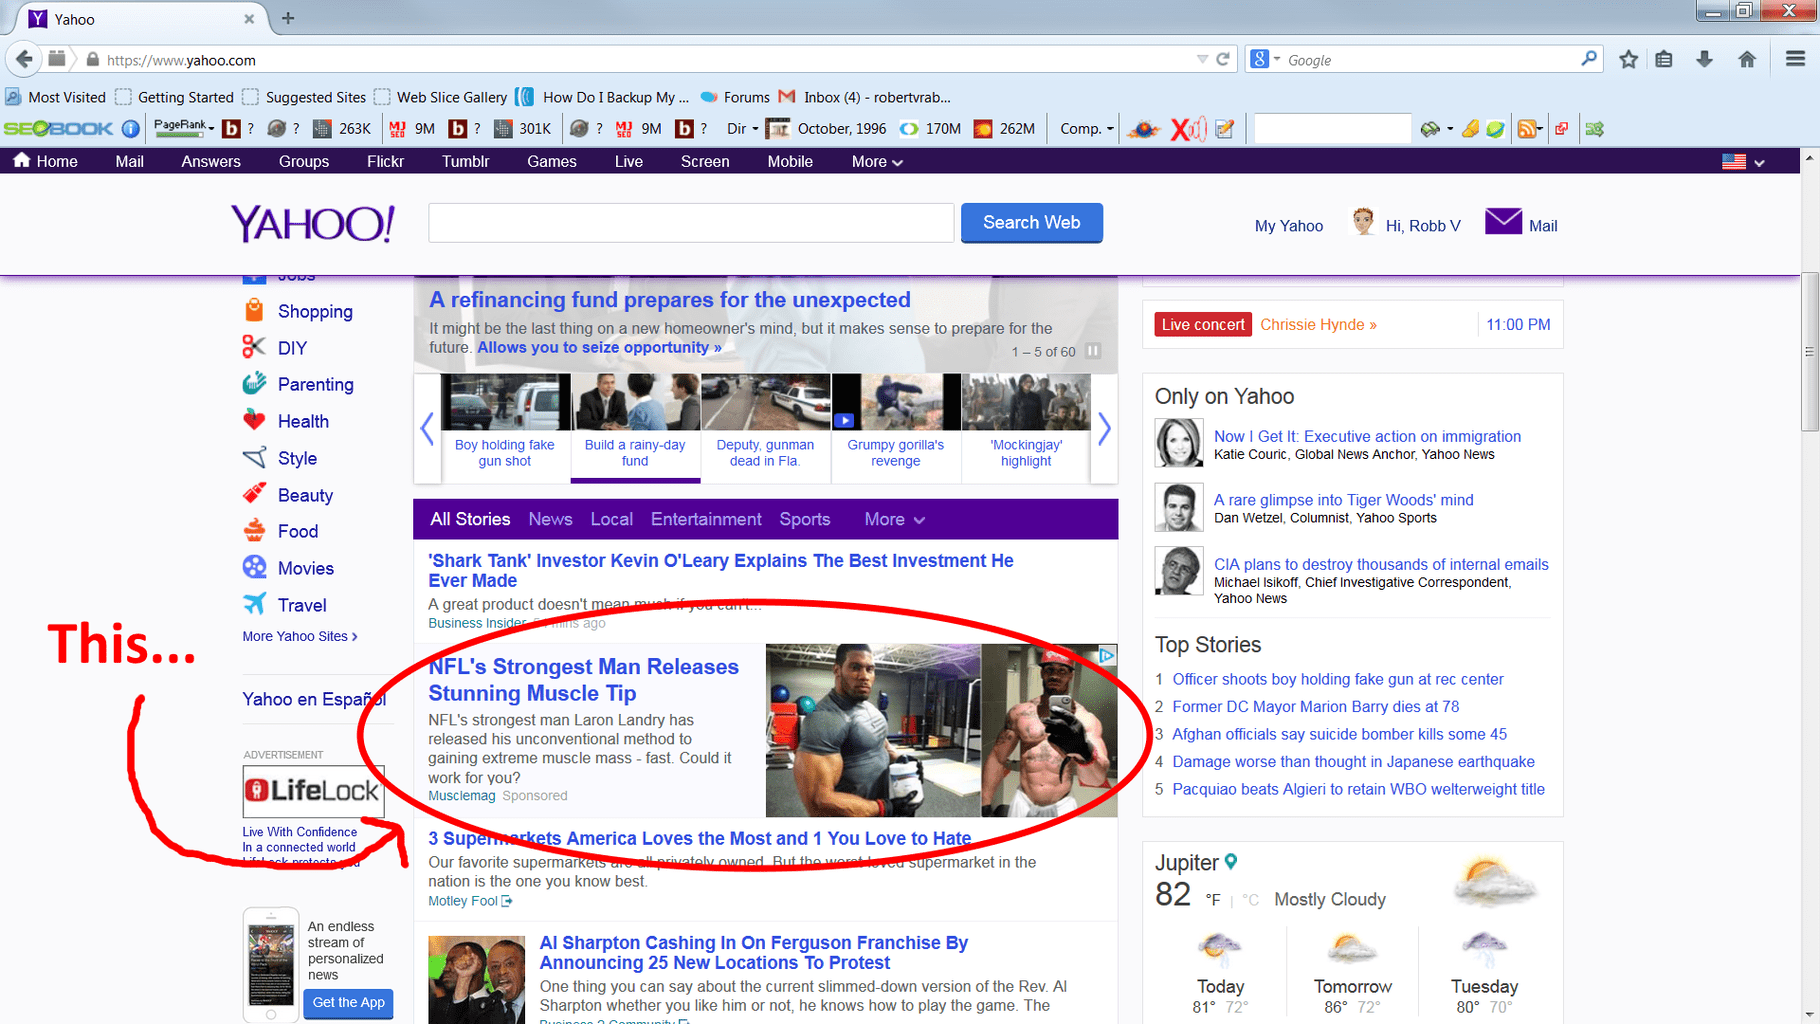The width and height of the screenshot is (1820, 1024).
Task: Click the Yahoo logo
Action: 313,223
